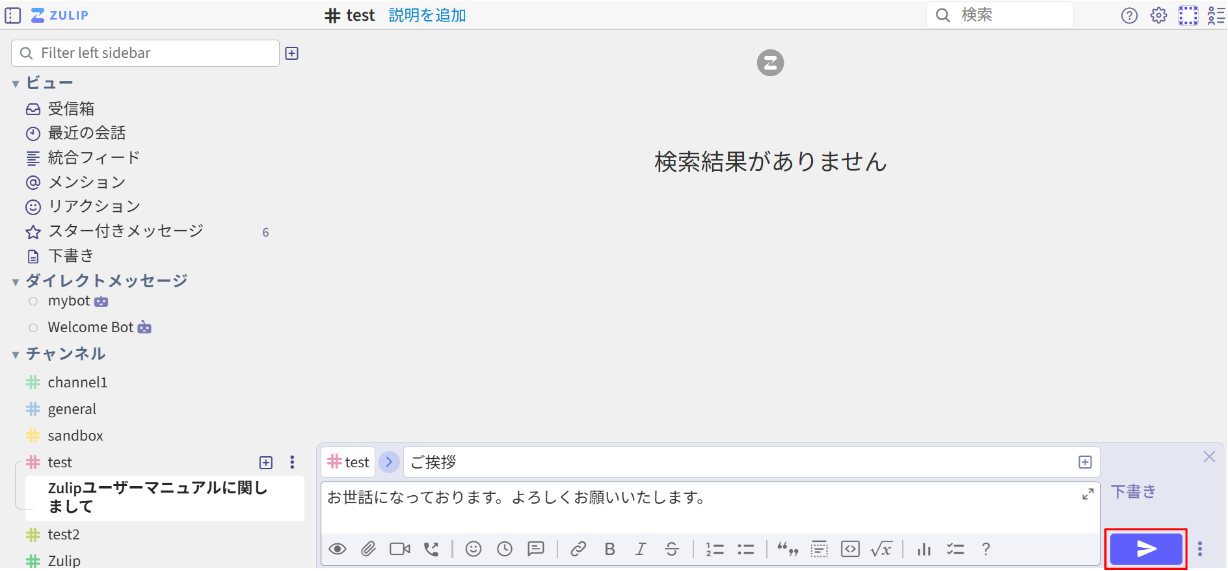The image size is (1228, 571).
Task: Insert numbered list icon
Action: click(x=714, y=549)
